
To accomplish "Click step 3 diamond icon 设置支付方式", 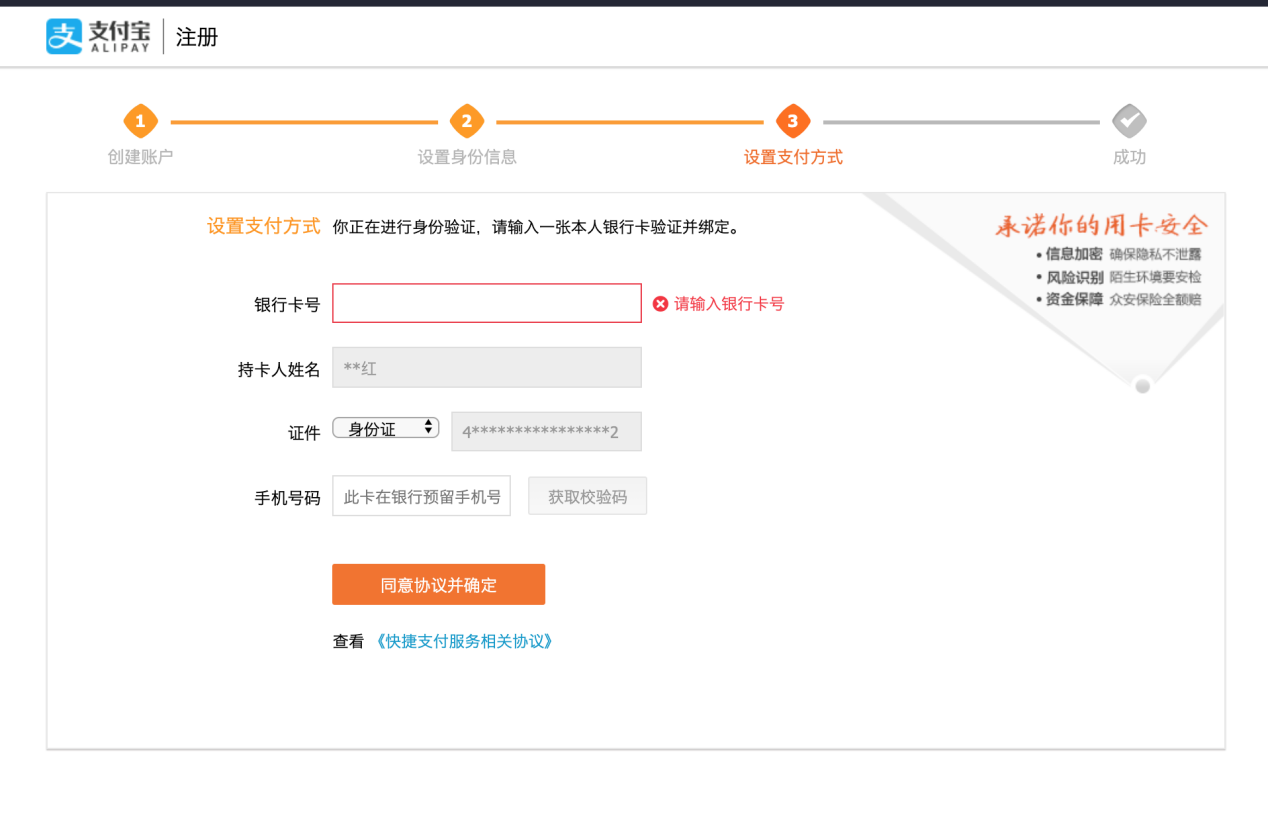I will coord(793,121).
